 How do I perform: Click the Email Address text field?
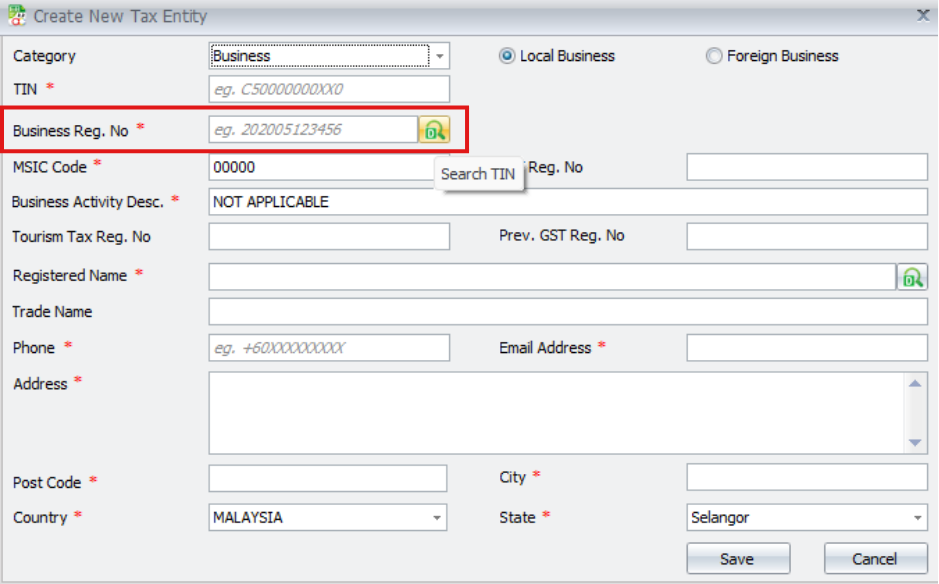(806, 348)
